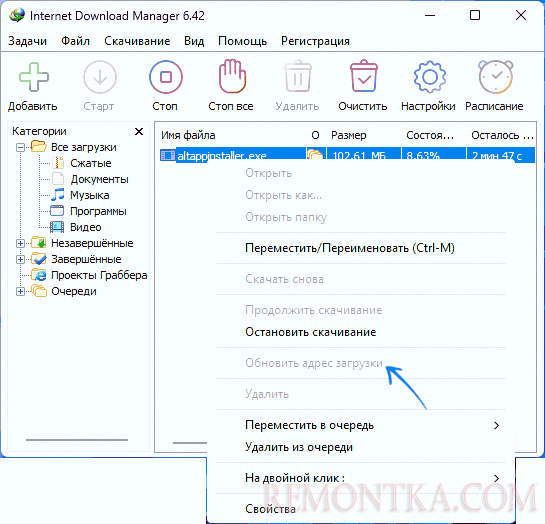Click the Очистить toolbar icon
Viewport: 545px width, 524px height.
(x=364, y=76)
